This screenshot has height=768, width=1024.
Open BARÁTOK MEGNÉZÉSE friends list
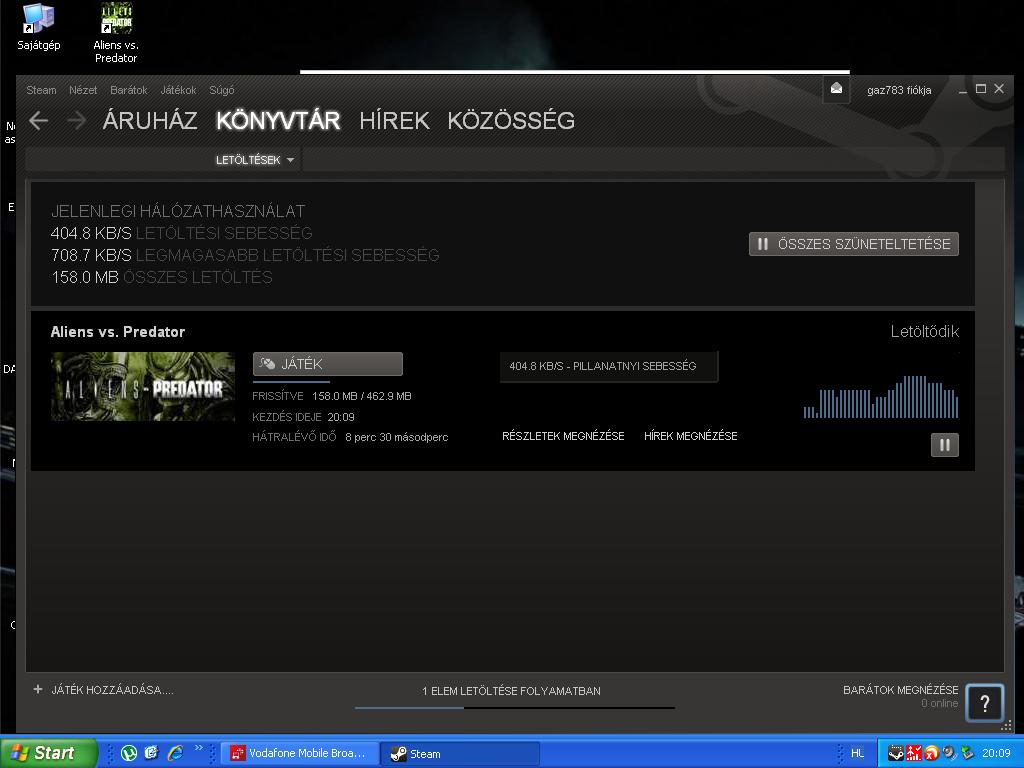pyautogui.click(x=901, y=690)
